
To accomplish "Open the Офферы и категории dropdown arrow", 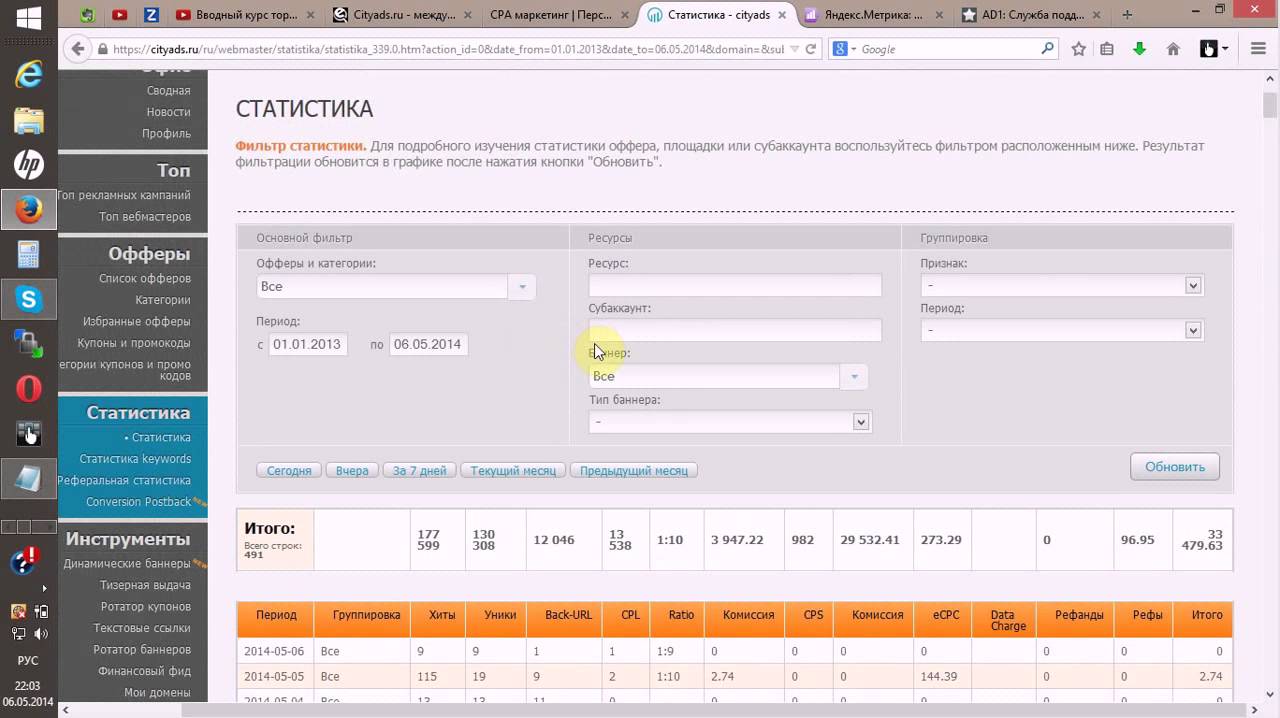I will [522, 287].
